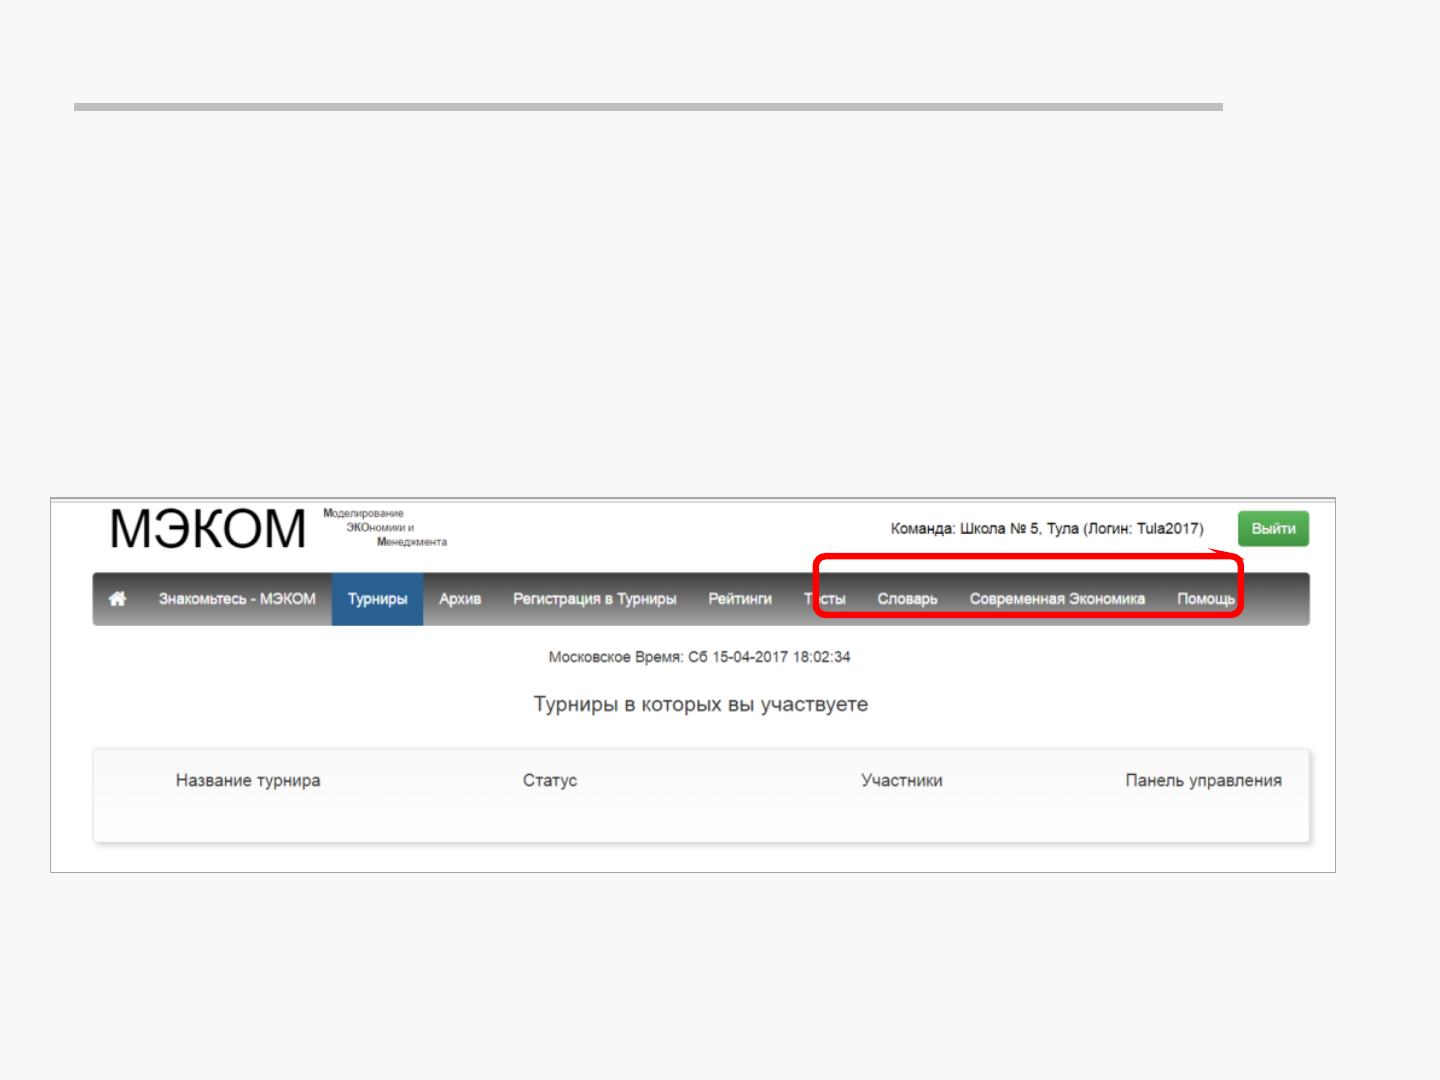This screenshot has width=1440, height=1080.
Task: Navigate to Современная Экономика
Action: [x=1057, y=599]
